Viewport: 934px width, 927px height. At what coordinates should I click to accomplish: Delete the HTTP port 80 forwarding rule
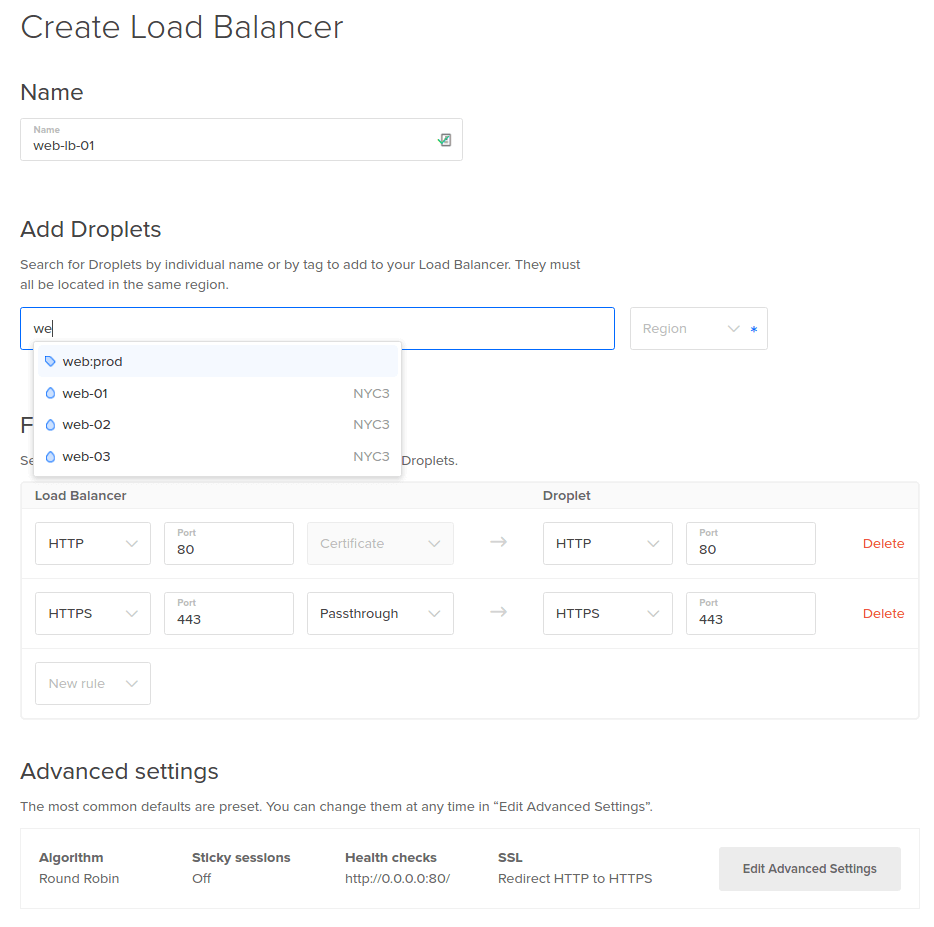tap(883, 543)
